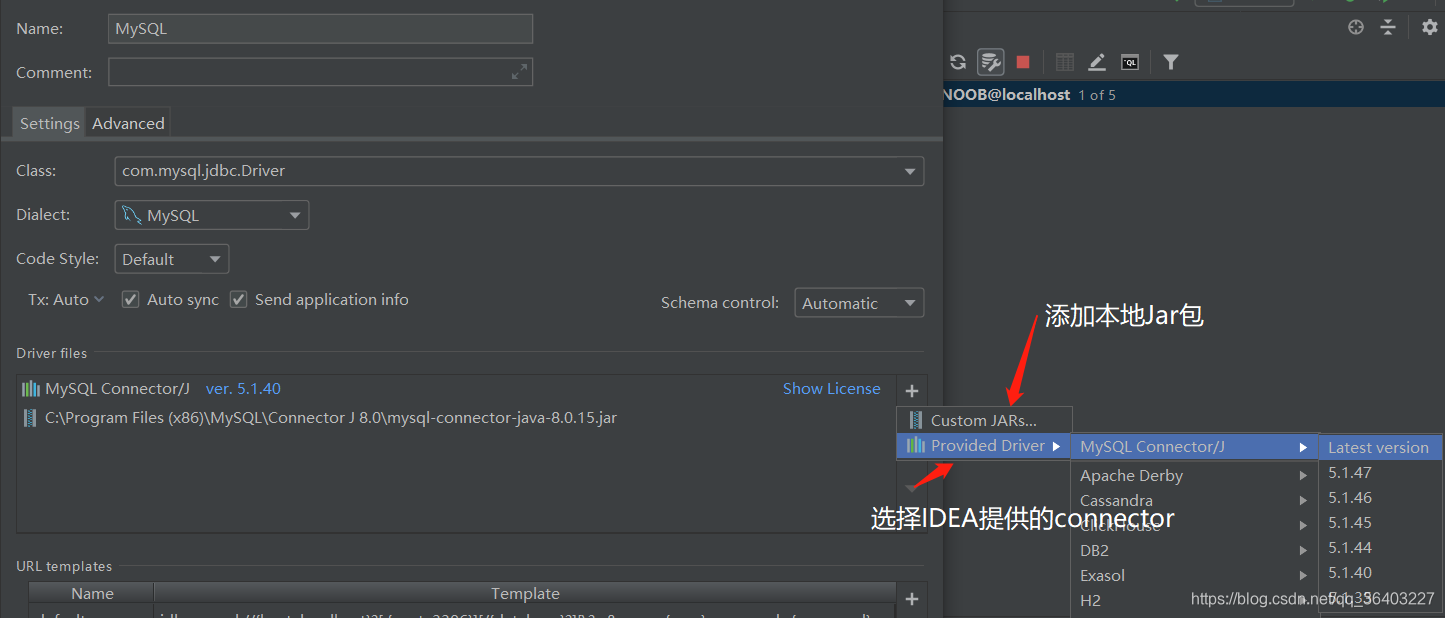1445x618 pixels.
Task: Click the Show License link
Action: (x=831, y=388)
